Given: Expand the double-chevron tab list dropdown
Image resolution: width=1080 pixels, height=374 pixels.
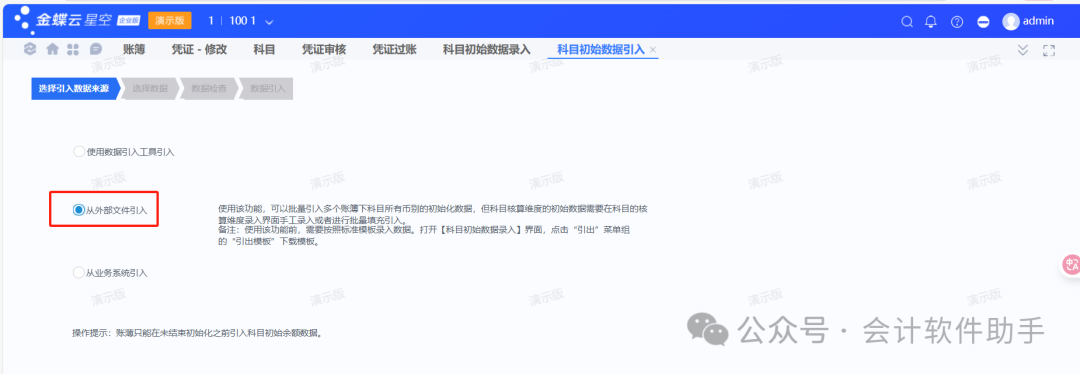Looking at the screenshot, I should (x=1023, y=50).
